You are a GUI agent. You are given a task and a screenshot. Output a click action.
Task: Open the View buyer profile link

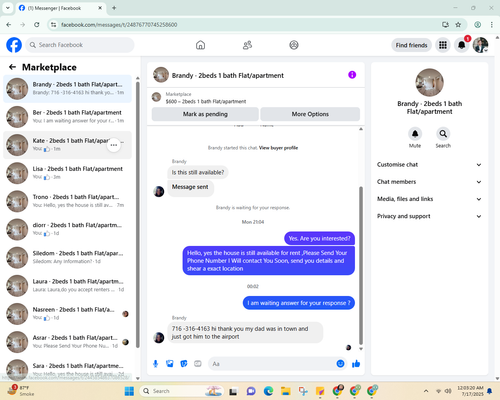[278, 148]
